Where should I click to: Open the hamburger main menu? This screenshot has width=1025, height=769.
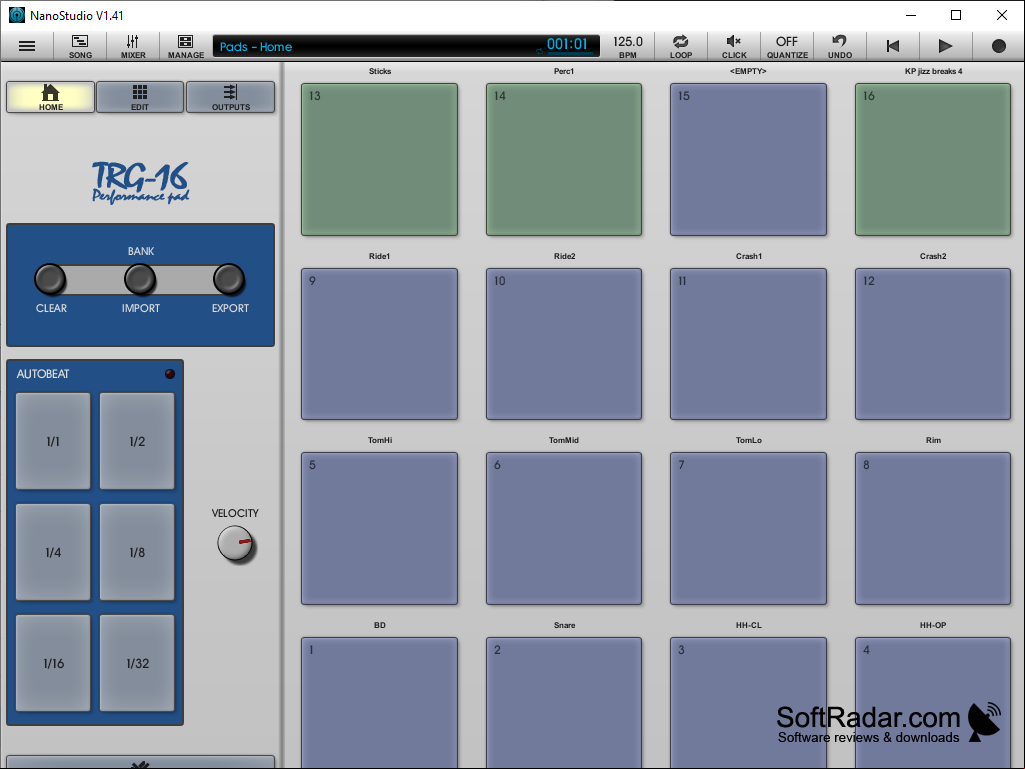pos(27,46)
